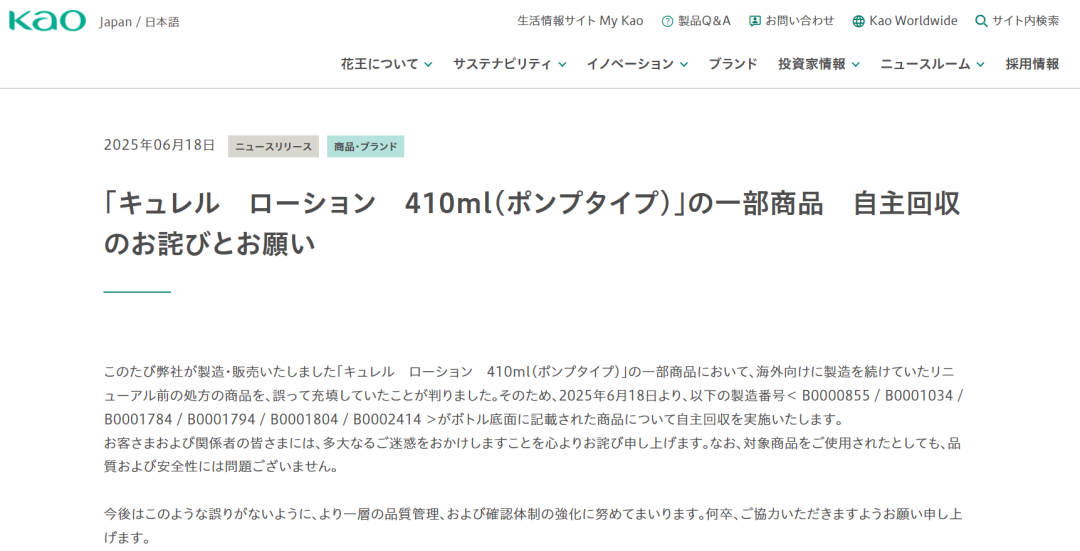Go to the ブランド menu item
Viewport: 1080px width, 551px height.
pos(733,64)
